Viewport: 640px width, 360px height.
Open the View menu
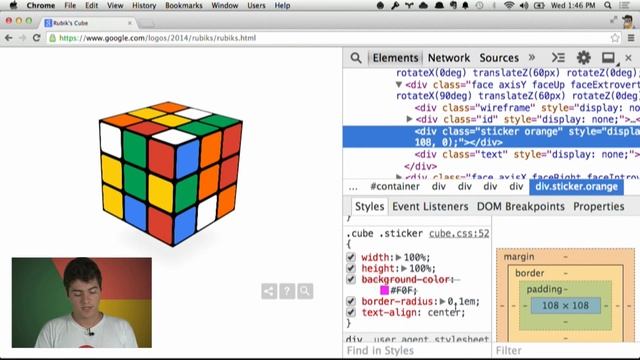tap(115, 5)
